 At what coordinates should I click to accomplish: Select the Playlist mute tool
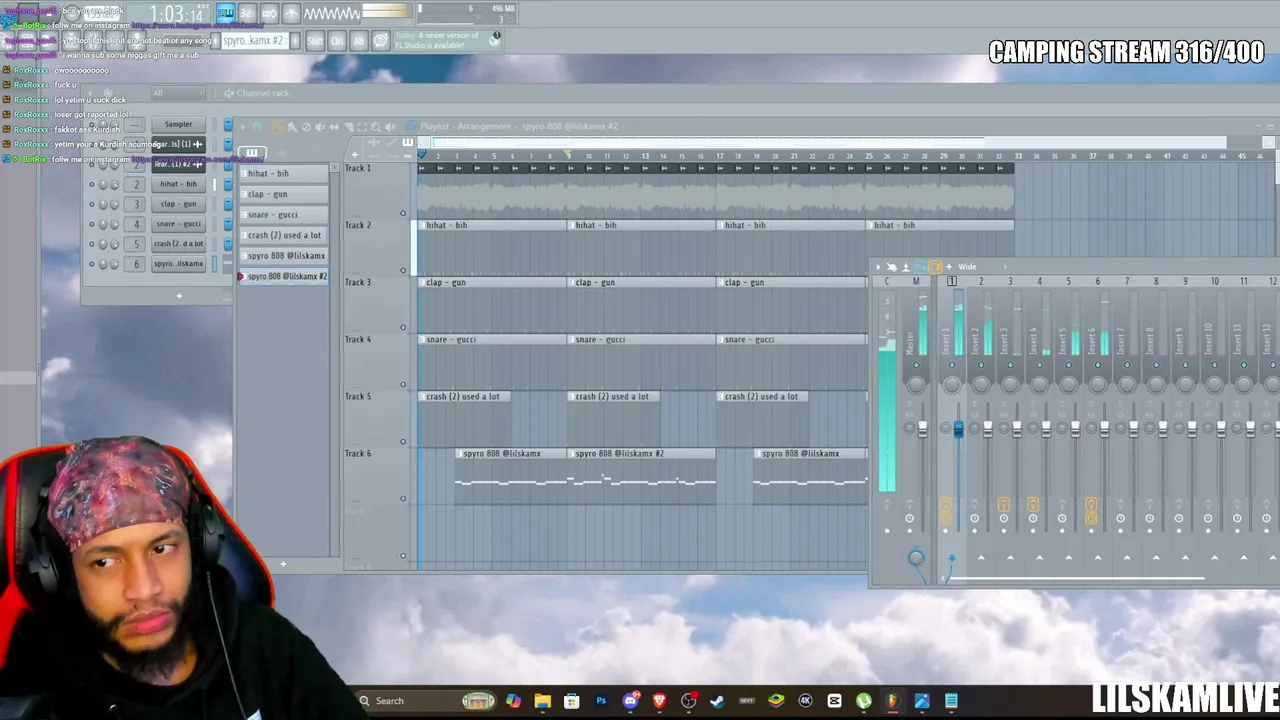[x=320, y=127]
